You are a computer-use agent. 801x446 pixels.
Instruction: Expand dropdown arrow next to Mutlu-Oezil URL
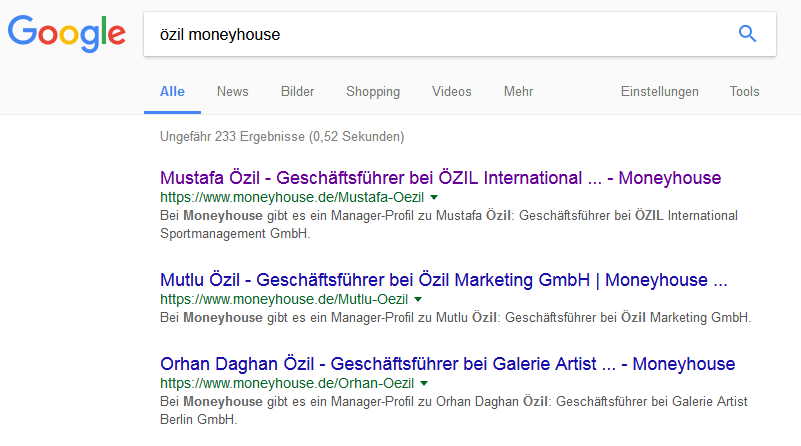(418, 299)
